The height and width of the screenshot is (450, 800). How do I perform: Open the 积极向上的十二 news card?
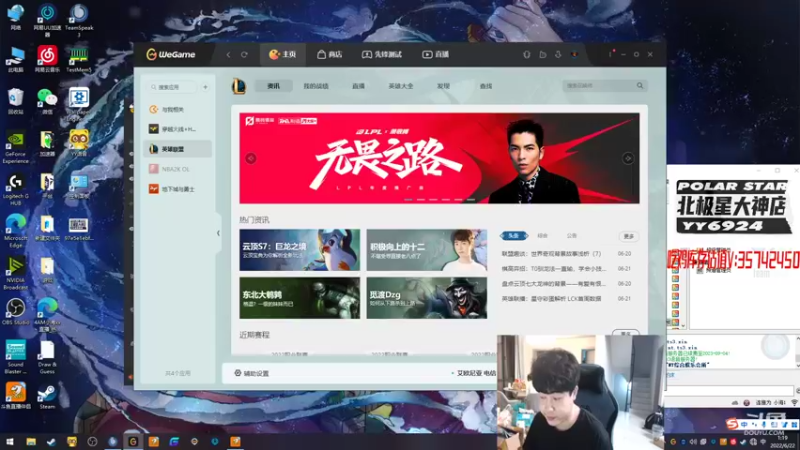tap(427, 250)
